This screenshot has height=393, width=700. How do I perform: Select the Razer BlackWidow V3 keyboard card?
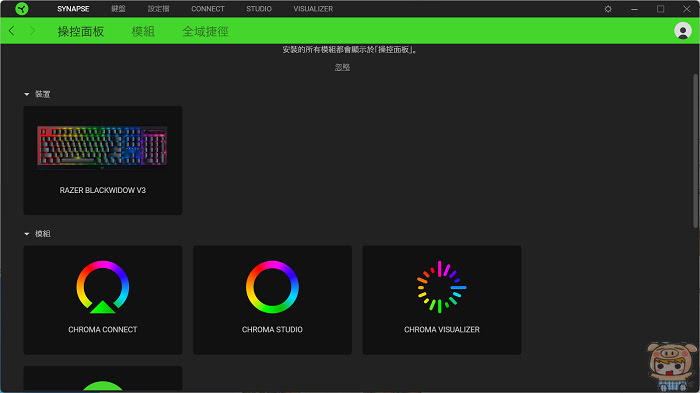103,160
